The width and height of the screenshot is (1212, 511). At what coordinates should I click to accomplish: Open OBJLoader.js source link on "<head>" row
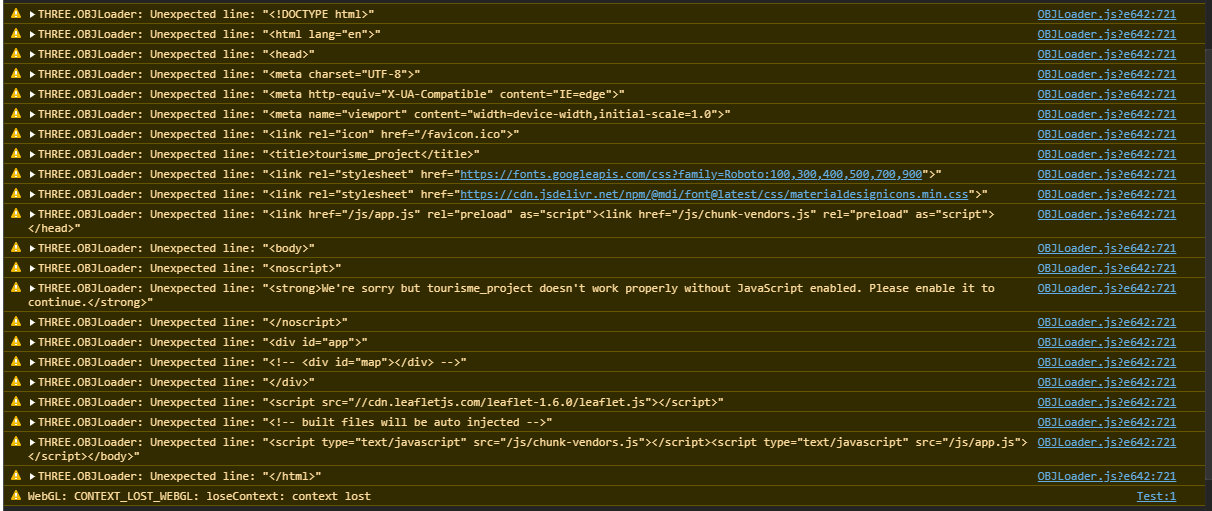coord(1107,54)
